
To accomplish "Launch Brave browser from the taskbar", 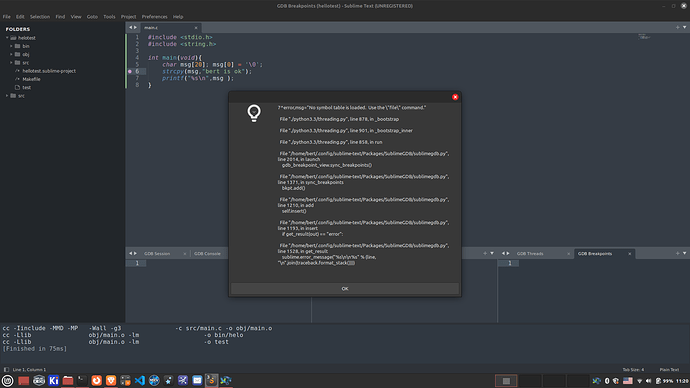I will pyautogui.click(x=111, y=381).
